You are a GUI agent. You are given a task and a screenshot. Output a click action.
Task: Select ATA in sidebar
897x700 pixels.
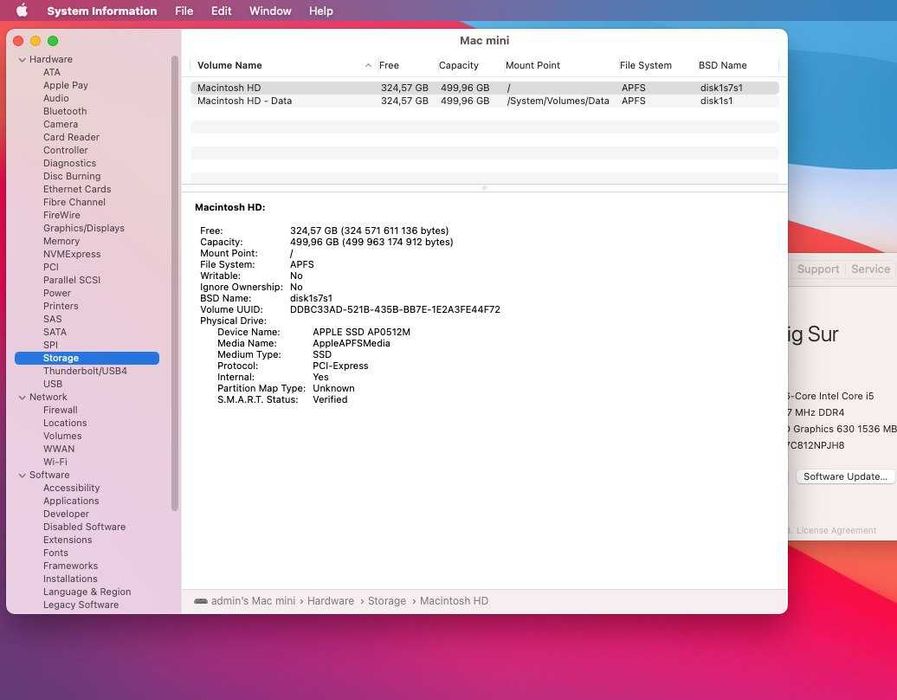[51, 72]
